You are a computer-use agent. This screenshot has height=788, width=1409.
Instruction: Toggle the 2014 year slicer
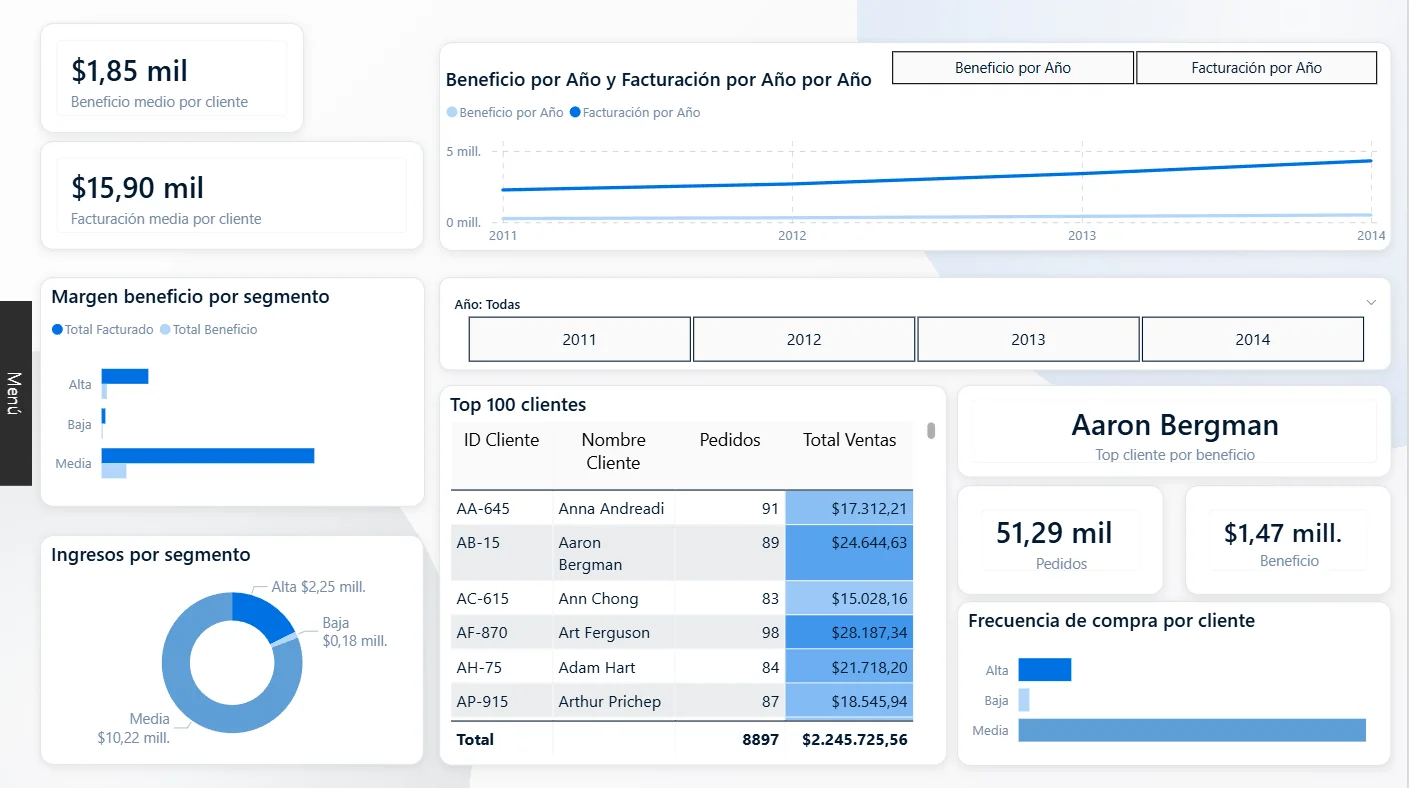(x=1253, y=339)
